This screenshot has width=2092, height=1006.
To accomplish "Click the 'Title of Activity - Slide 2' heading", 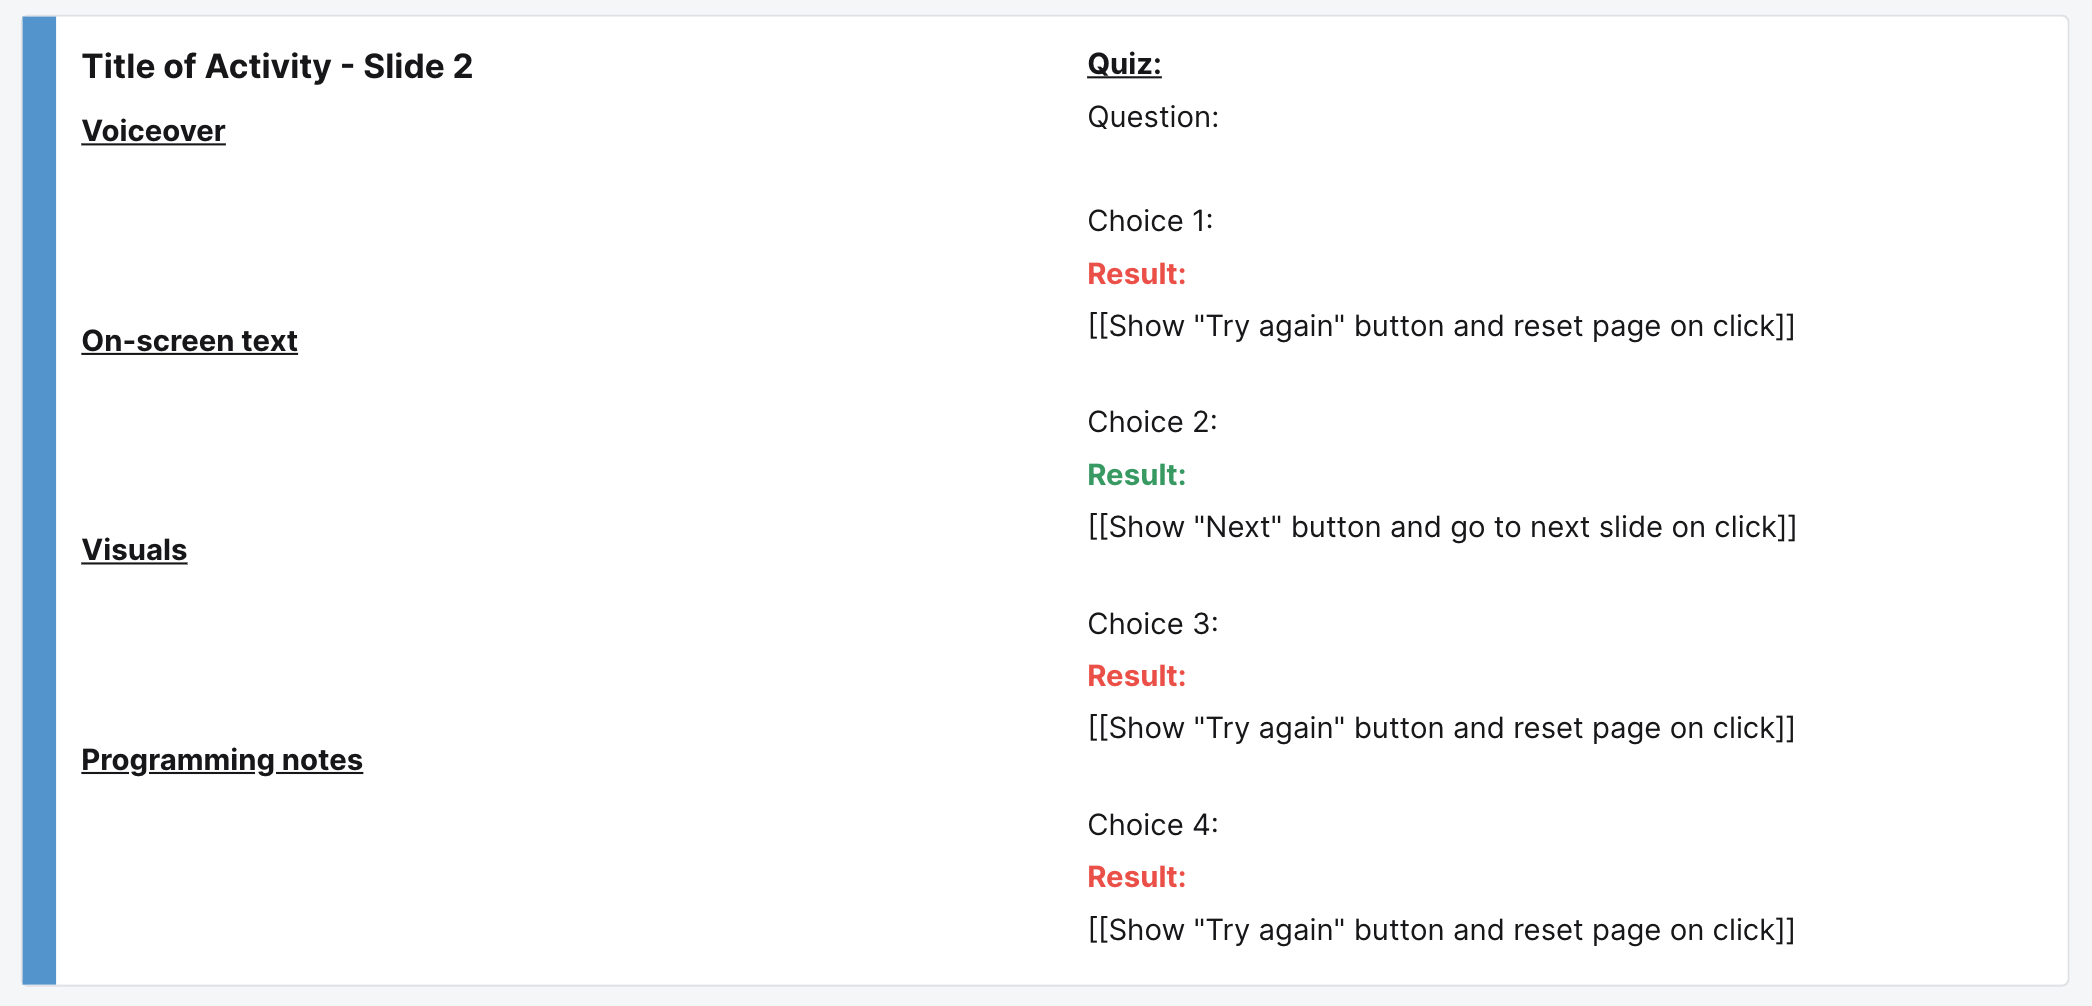I will (x=277, y=67).
